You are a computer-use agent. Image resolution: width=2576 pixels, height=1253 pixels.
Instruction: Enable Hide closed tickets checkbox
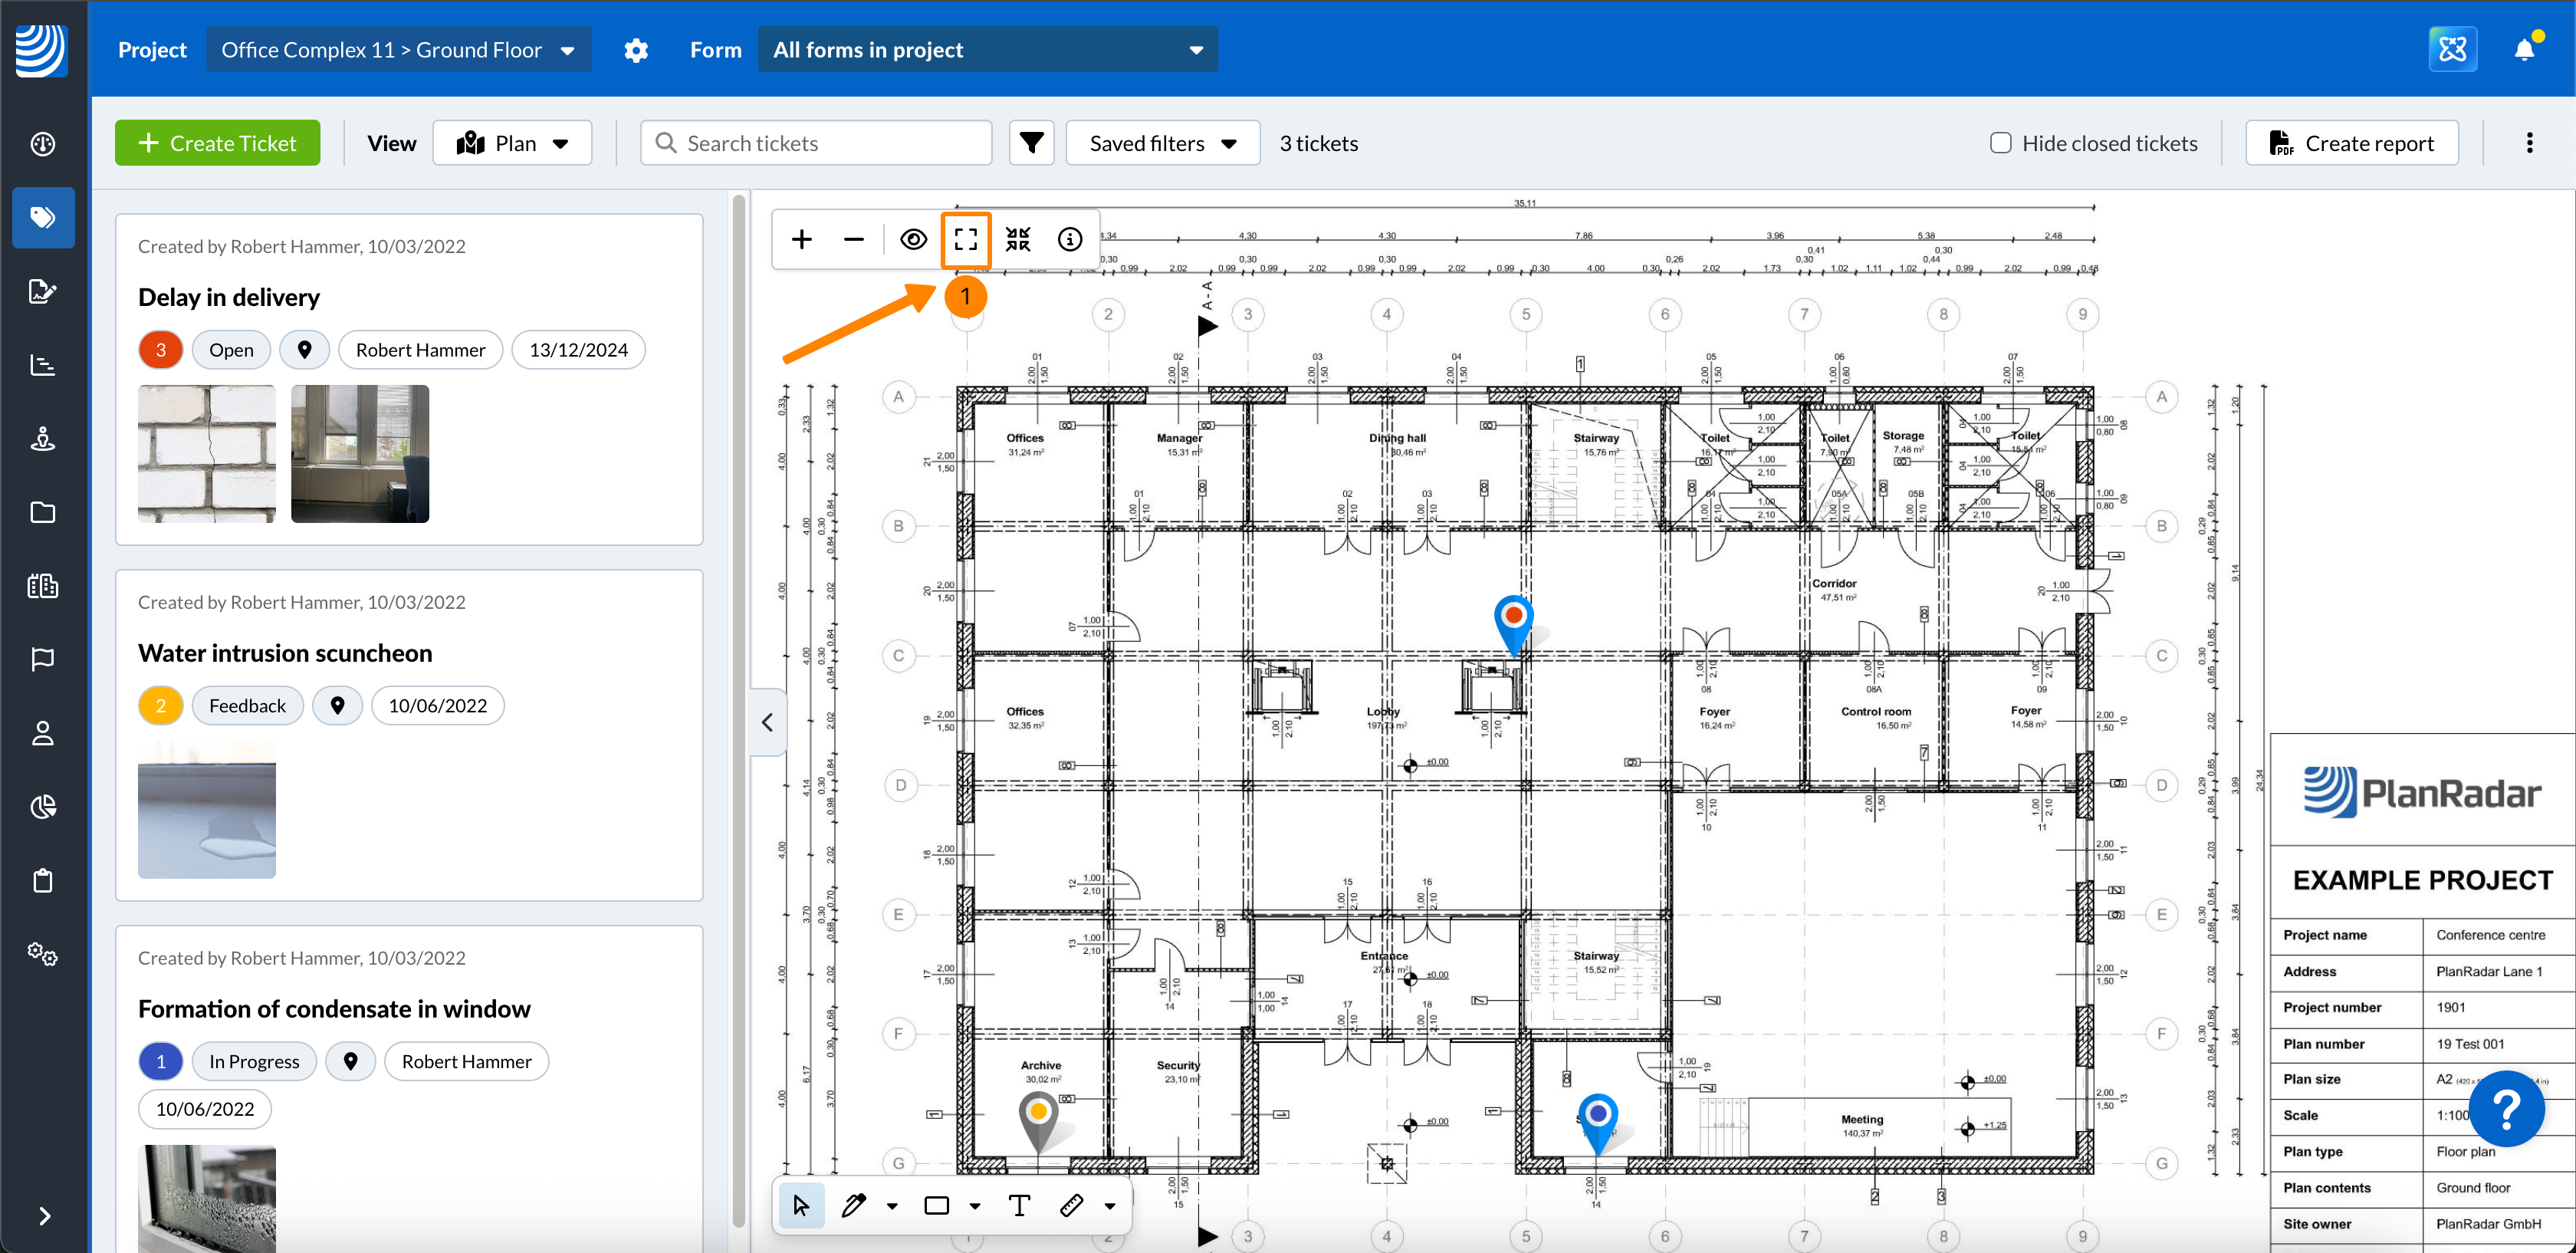point(2000,143)
